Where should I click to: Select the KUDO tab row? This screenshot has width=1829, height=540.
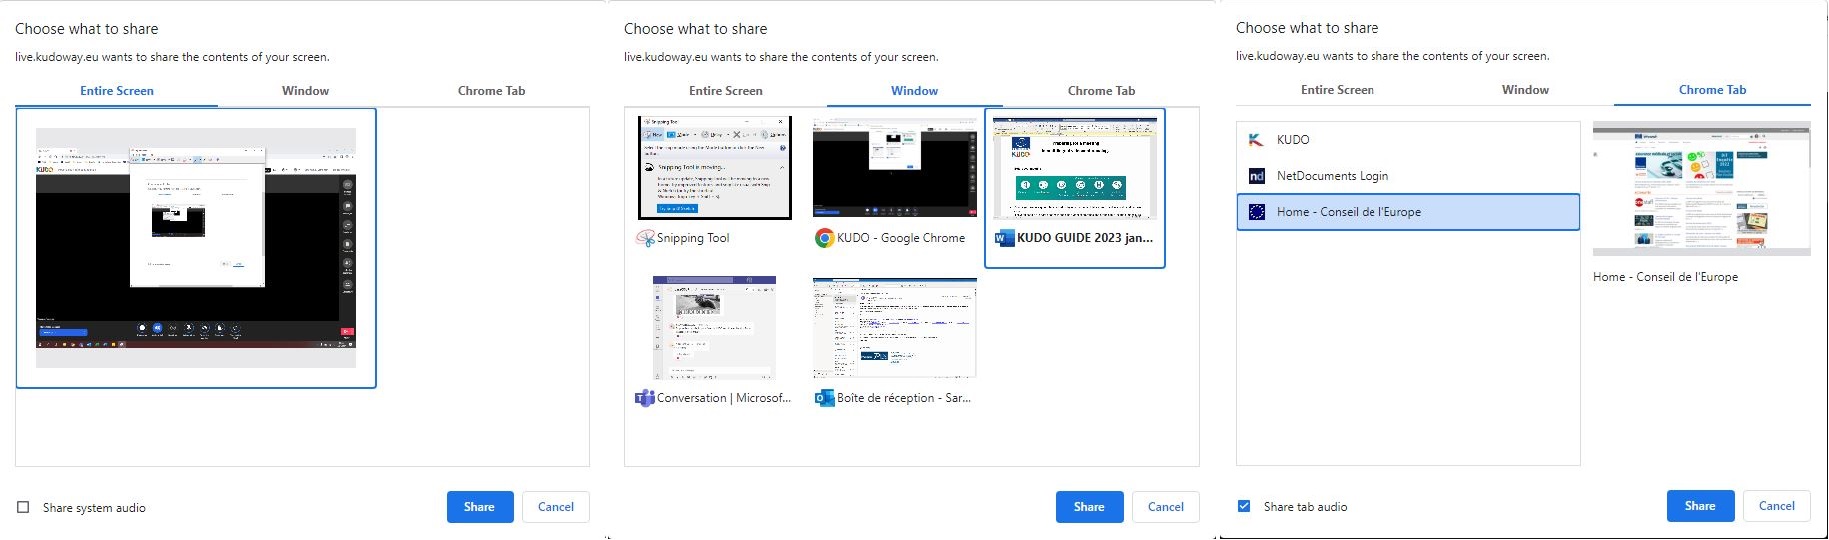coord(1408,140)
